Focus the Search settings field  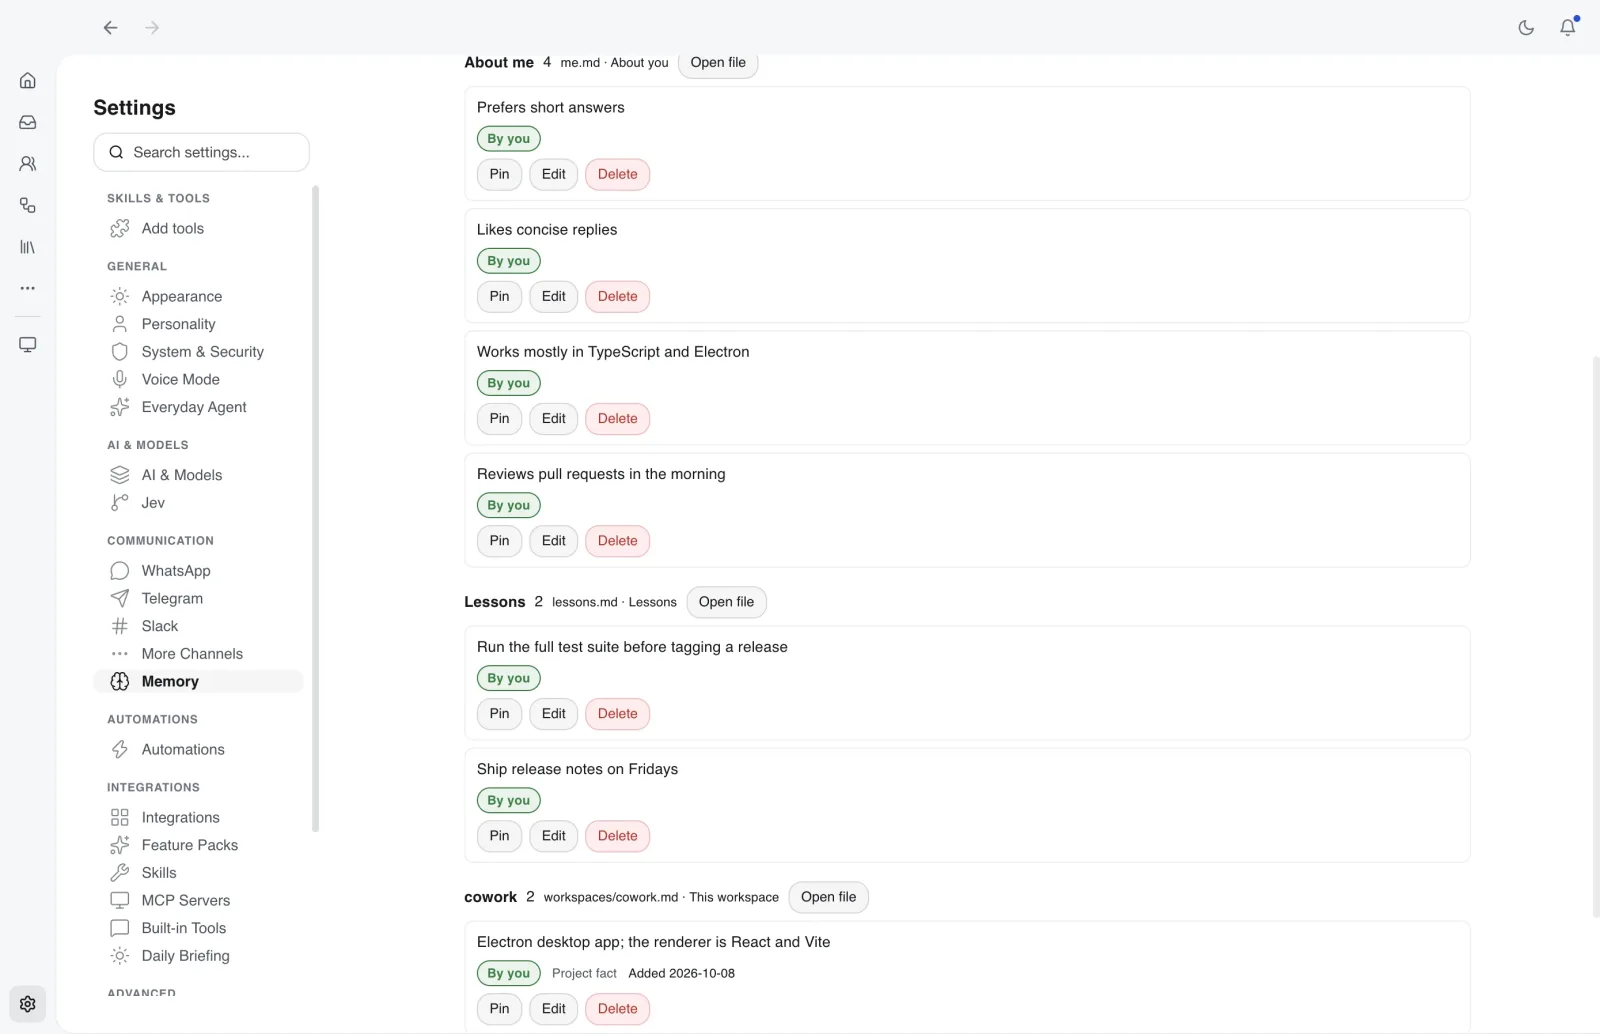[201, 152]
